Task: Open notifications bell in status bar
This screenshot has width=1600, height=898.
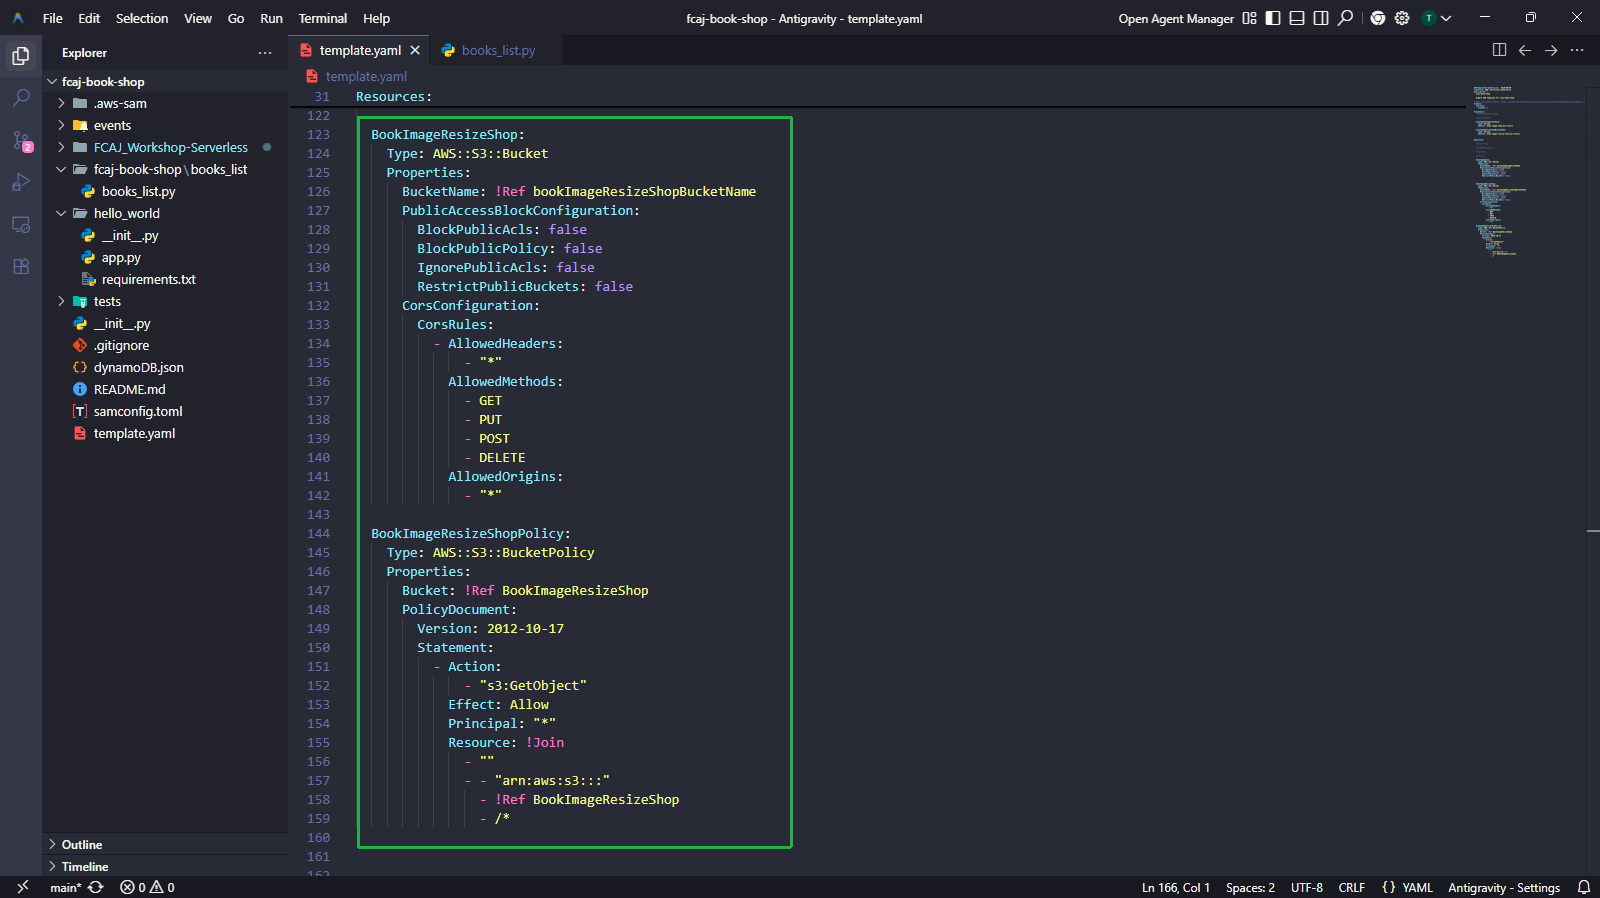Action: pos(1584,887)
